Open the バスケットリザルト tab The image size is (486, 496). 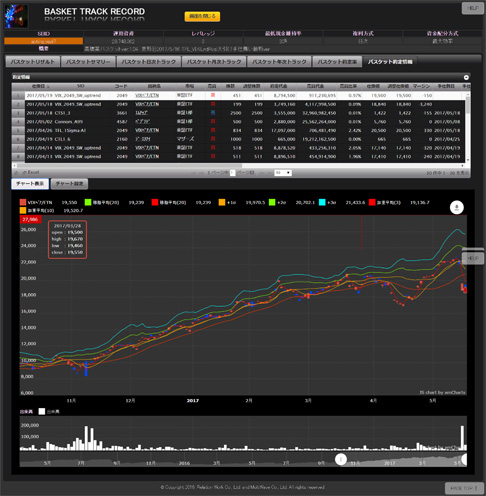point(33,62)
